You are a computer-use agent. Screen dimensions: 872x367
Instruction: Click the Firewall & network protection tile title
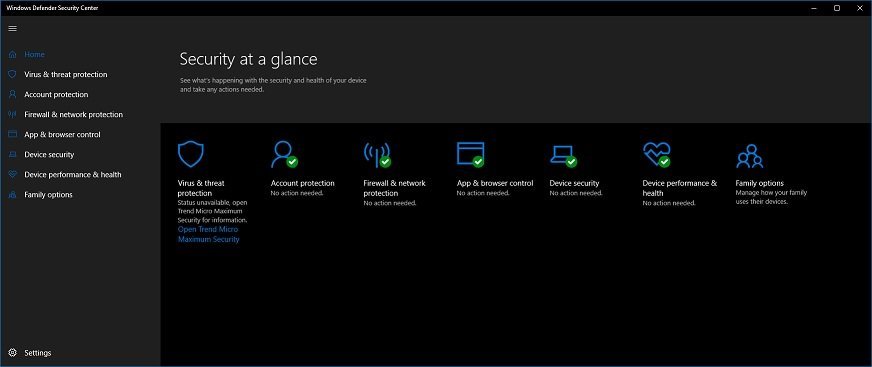(x=394, y=188)
